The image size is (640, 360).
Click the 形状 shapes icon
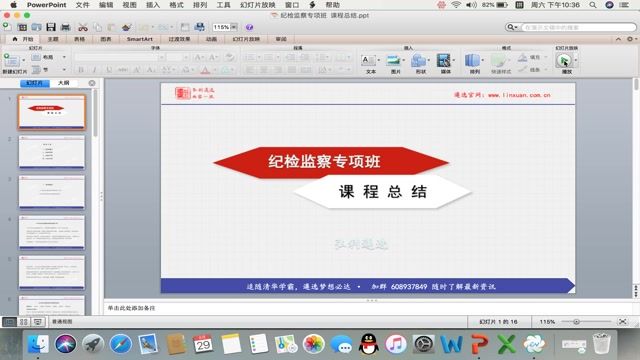418,61
